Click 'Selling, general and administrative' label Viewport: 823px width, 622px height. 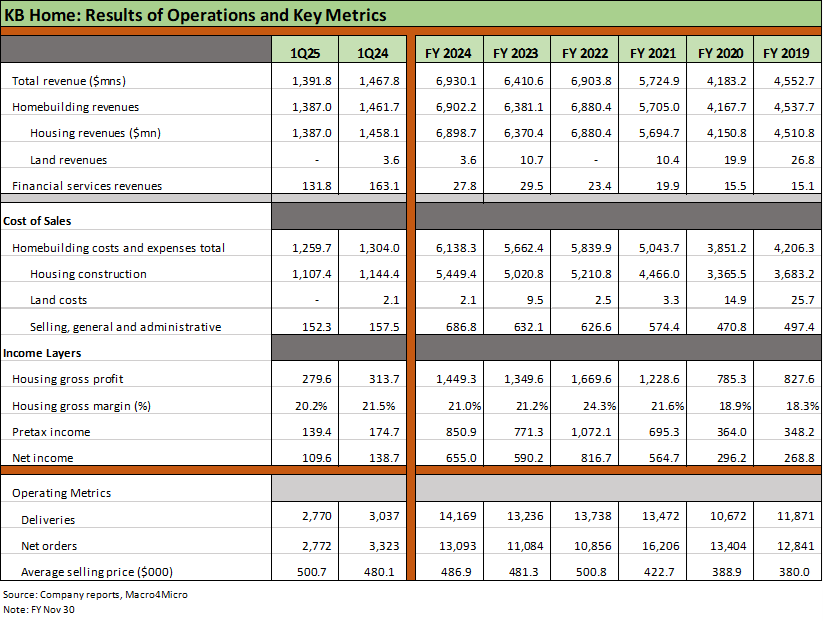click(125, 327)
